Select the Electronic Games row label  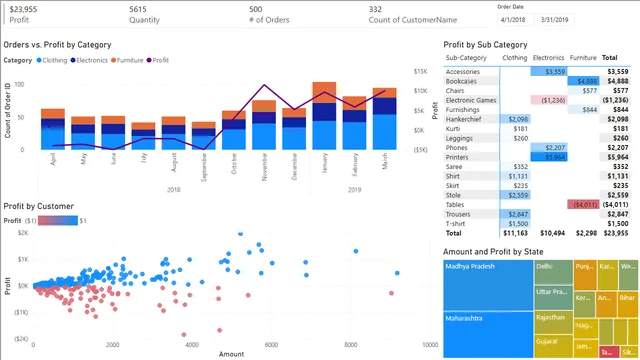click(x=471, y=100)
